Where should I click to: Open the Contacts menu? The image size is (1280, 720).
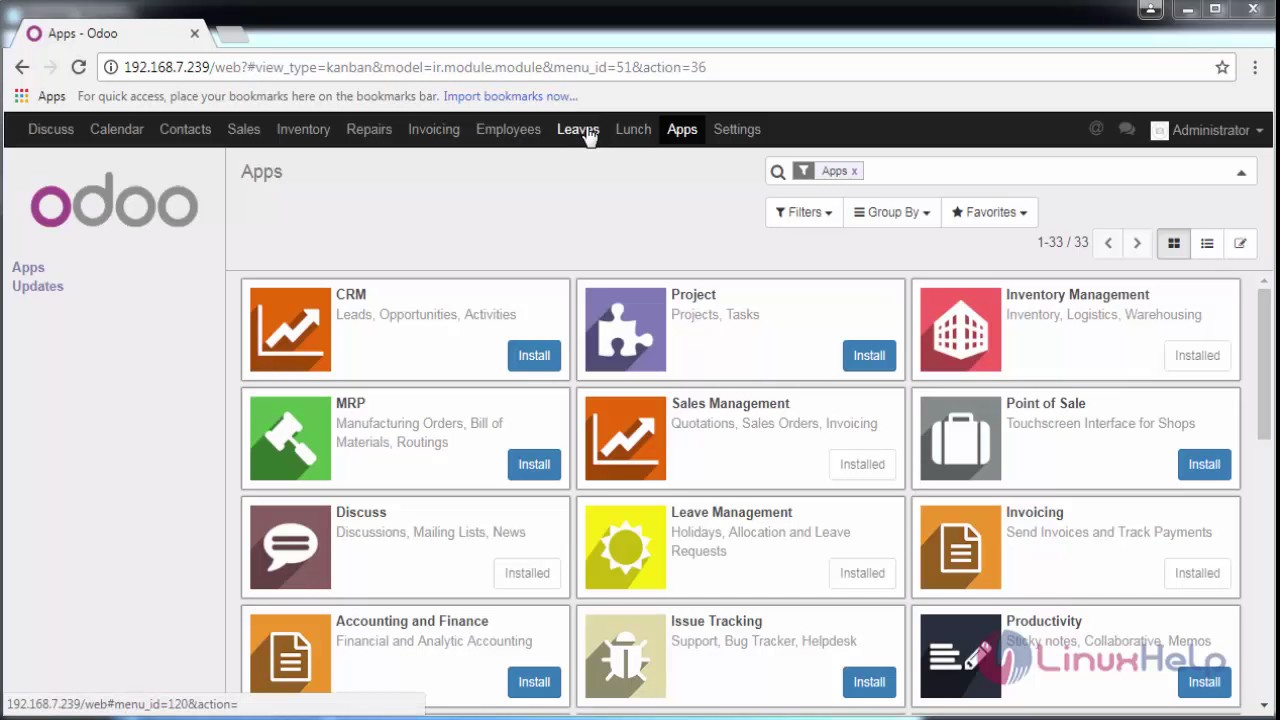click(185, 129)
